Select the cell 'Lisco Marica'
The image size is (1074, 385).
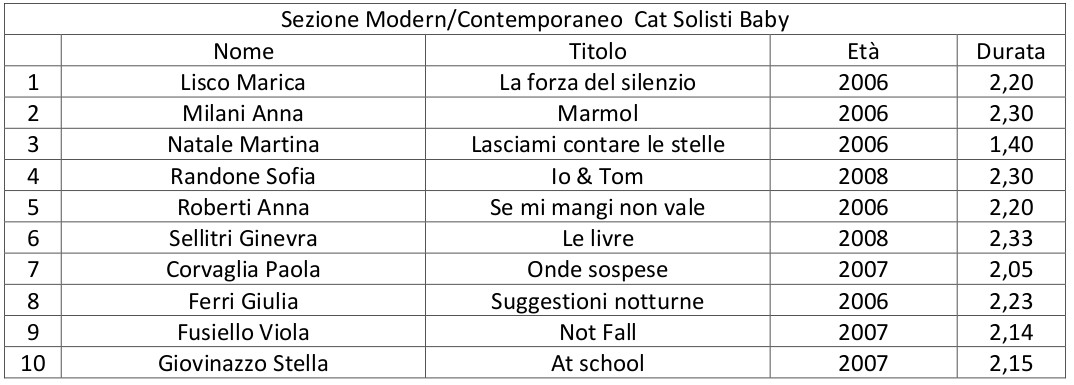point(243,82)
